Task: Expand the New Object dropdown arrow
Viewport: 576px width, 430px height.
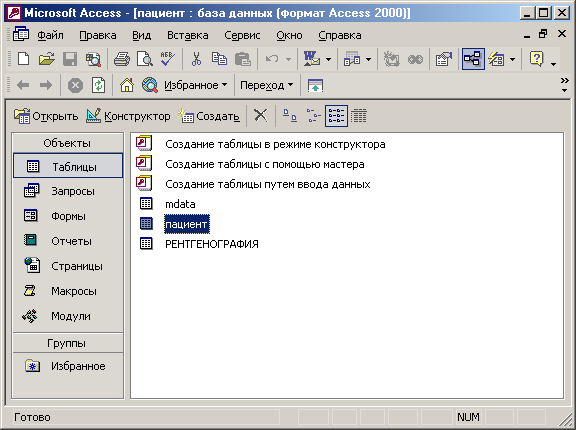Action: pos(512,59)
